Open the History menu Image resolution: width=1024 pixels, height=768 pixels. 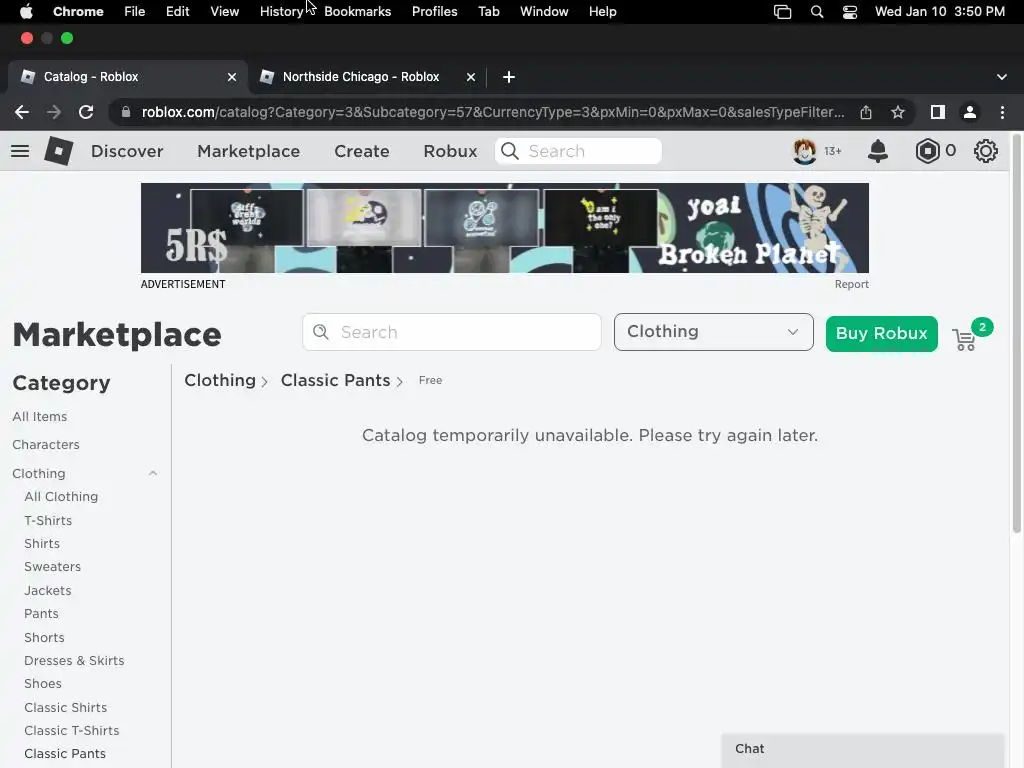coord(281,12)
